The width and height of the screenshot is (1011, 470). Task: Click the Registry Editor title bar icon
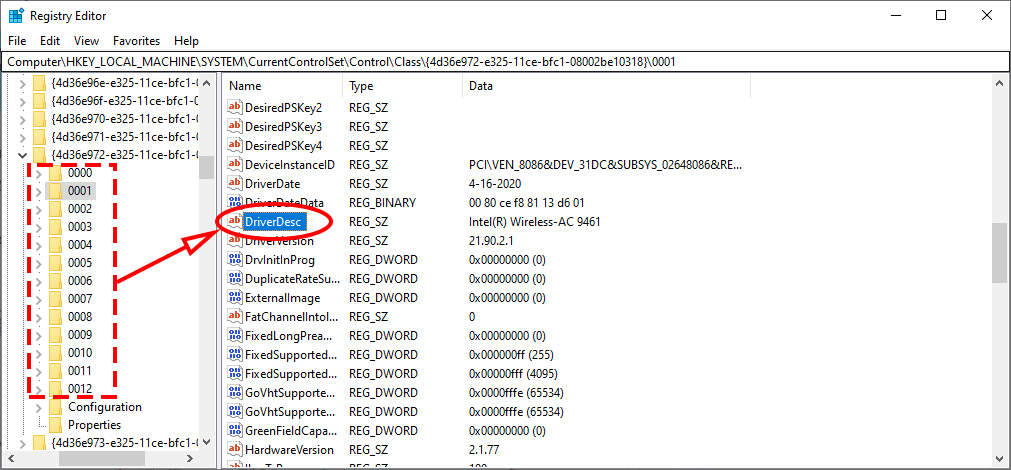[16, 15]
